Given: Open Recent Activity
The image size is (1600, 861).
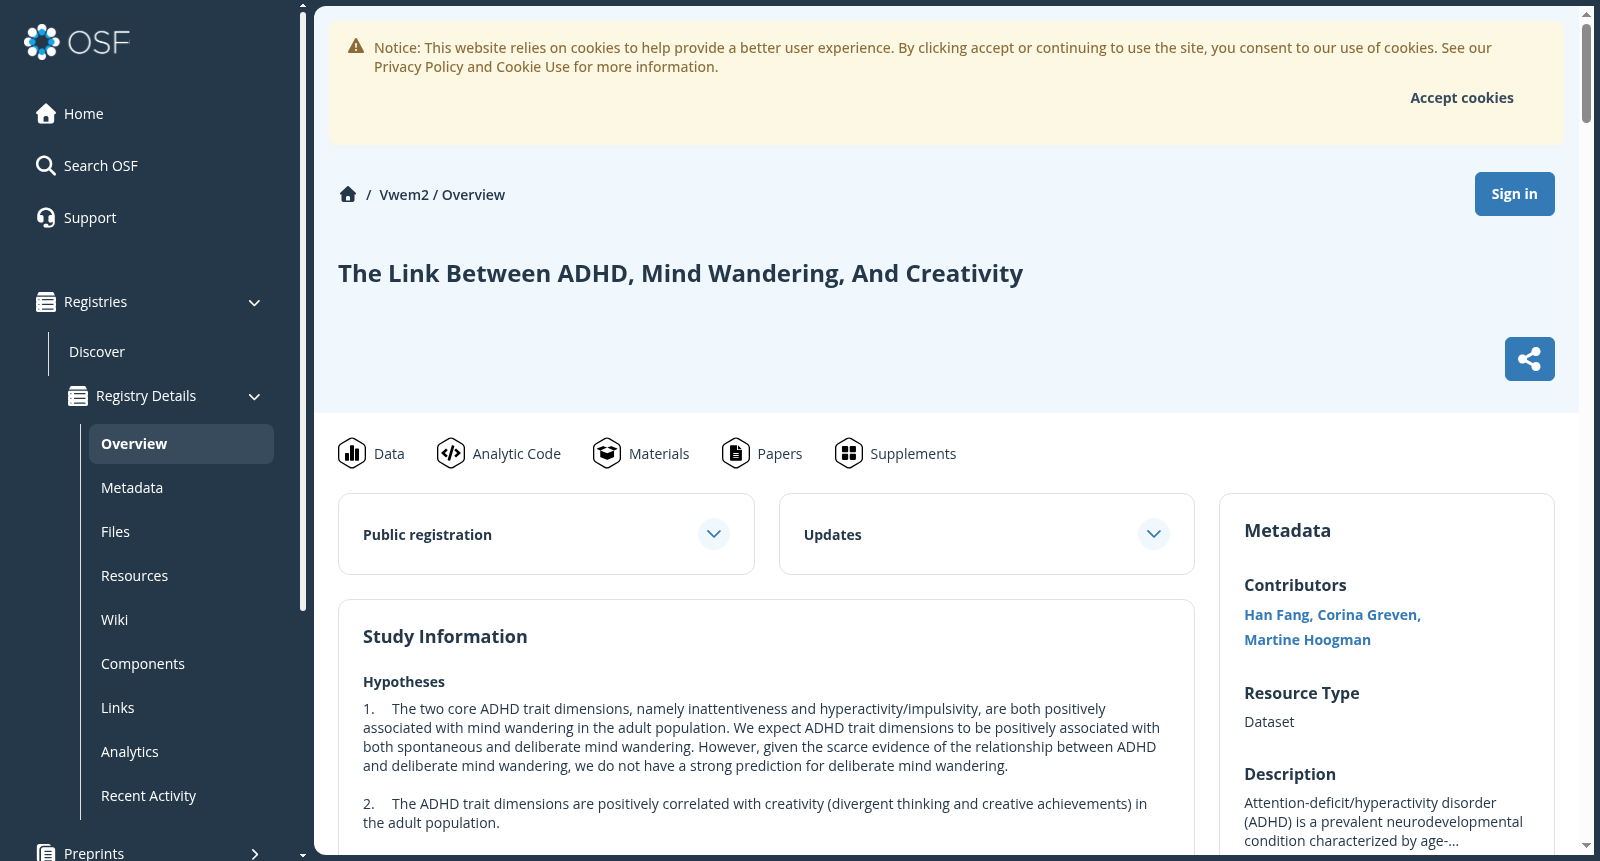Looking at the screenshot, I should pyautogui.click(x=181, y=796).
